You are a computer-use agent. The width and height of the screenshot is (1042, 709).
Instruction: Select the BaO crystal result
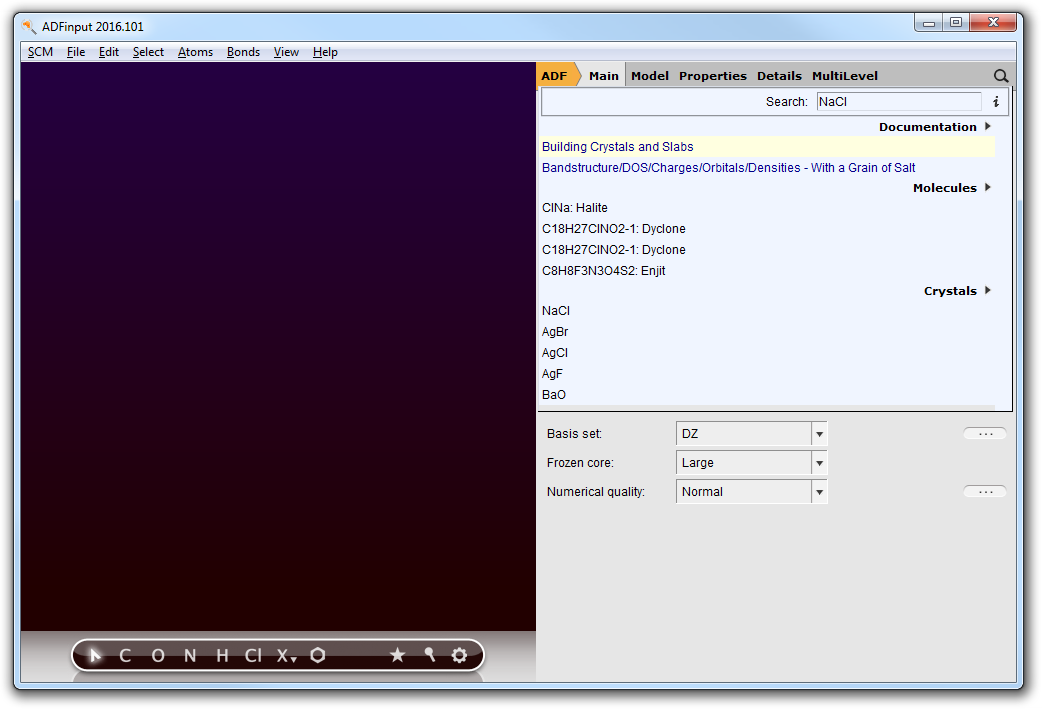click(x=554, y=395)
